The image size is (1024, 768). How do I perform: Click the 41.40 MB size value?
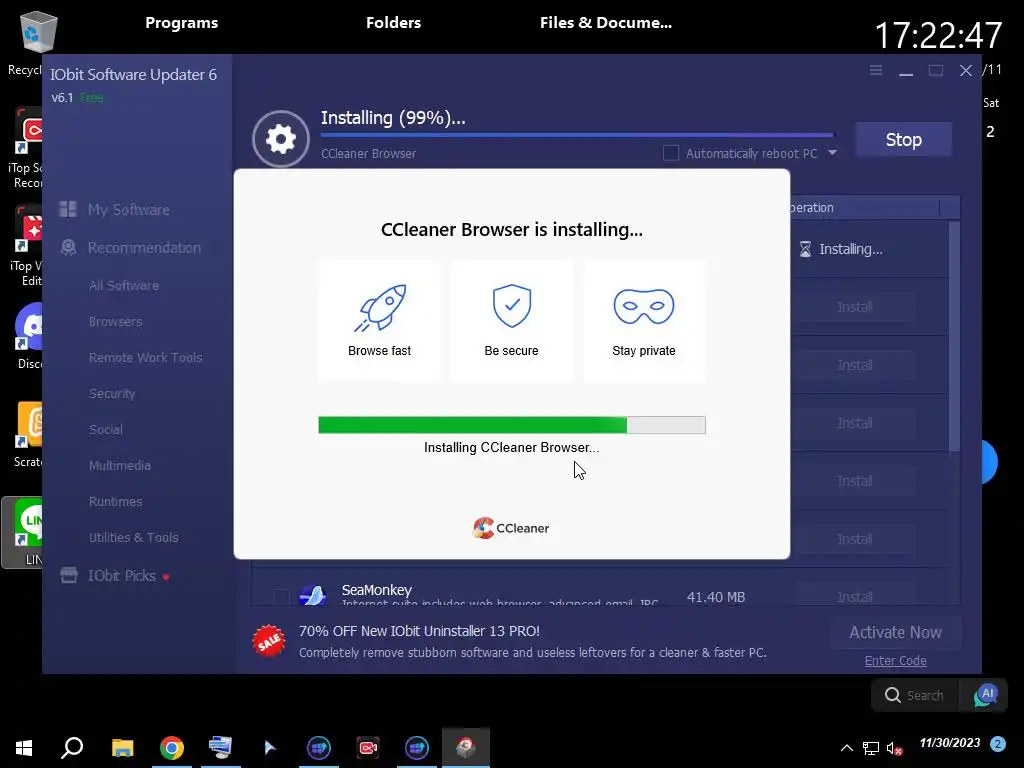[x=716, y=597]
